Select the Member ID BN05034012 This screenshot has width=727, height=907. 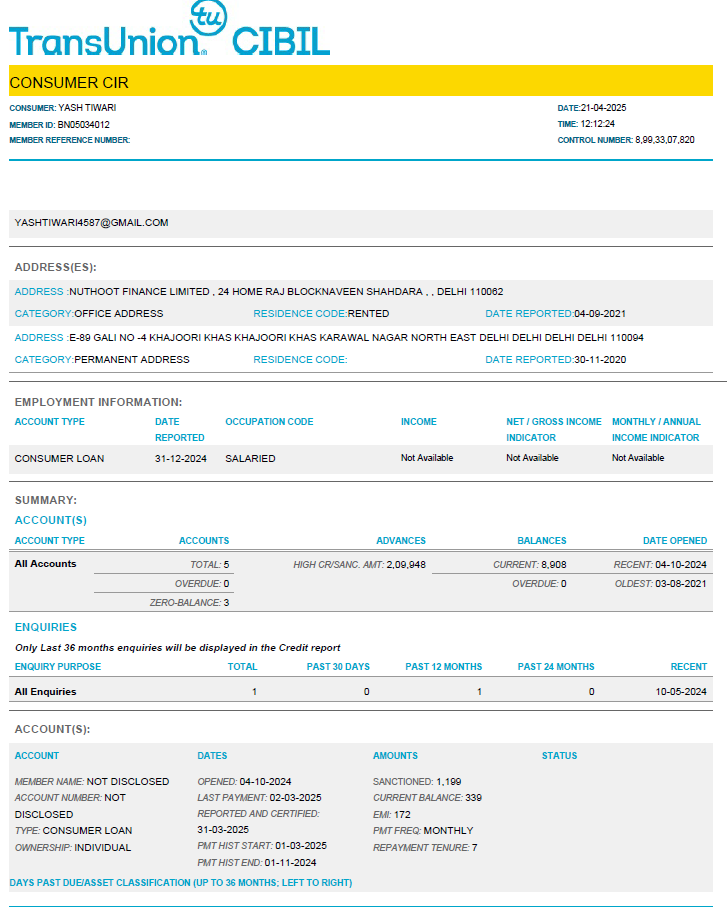[83, 125]
